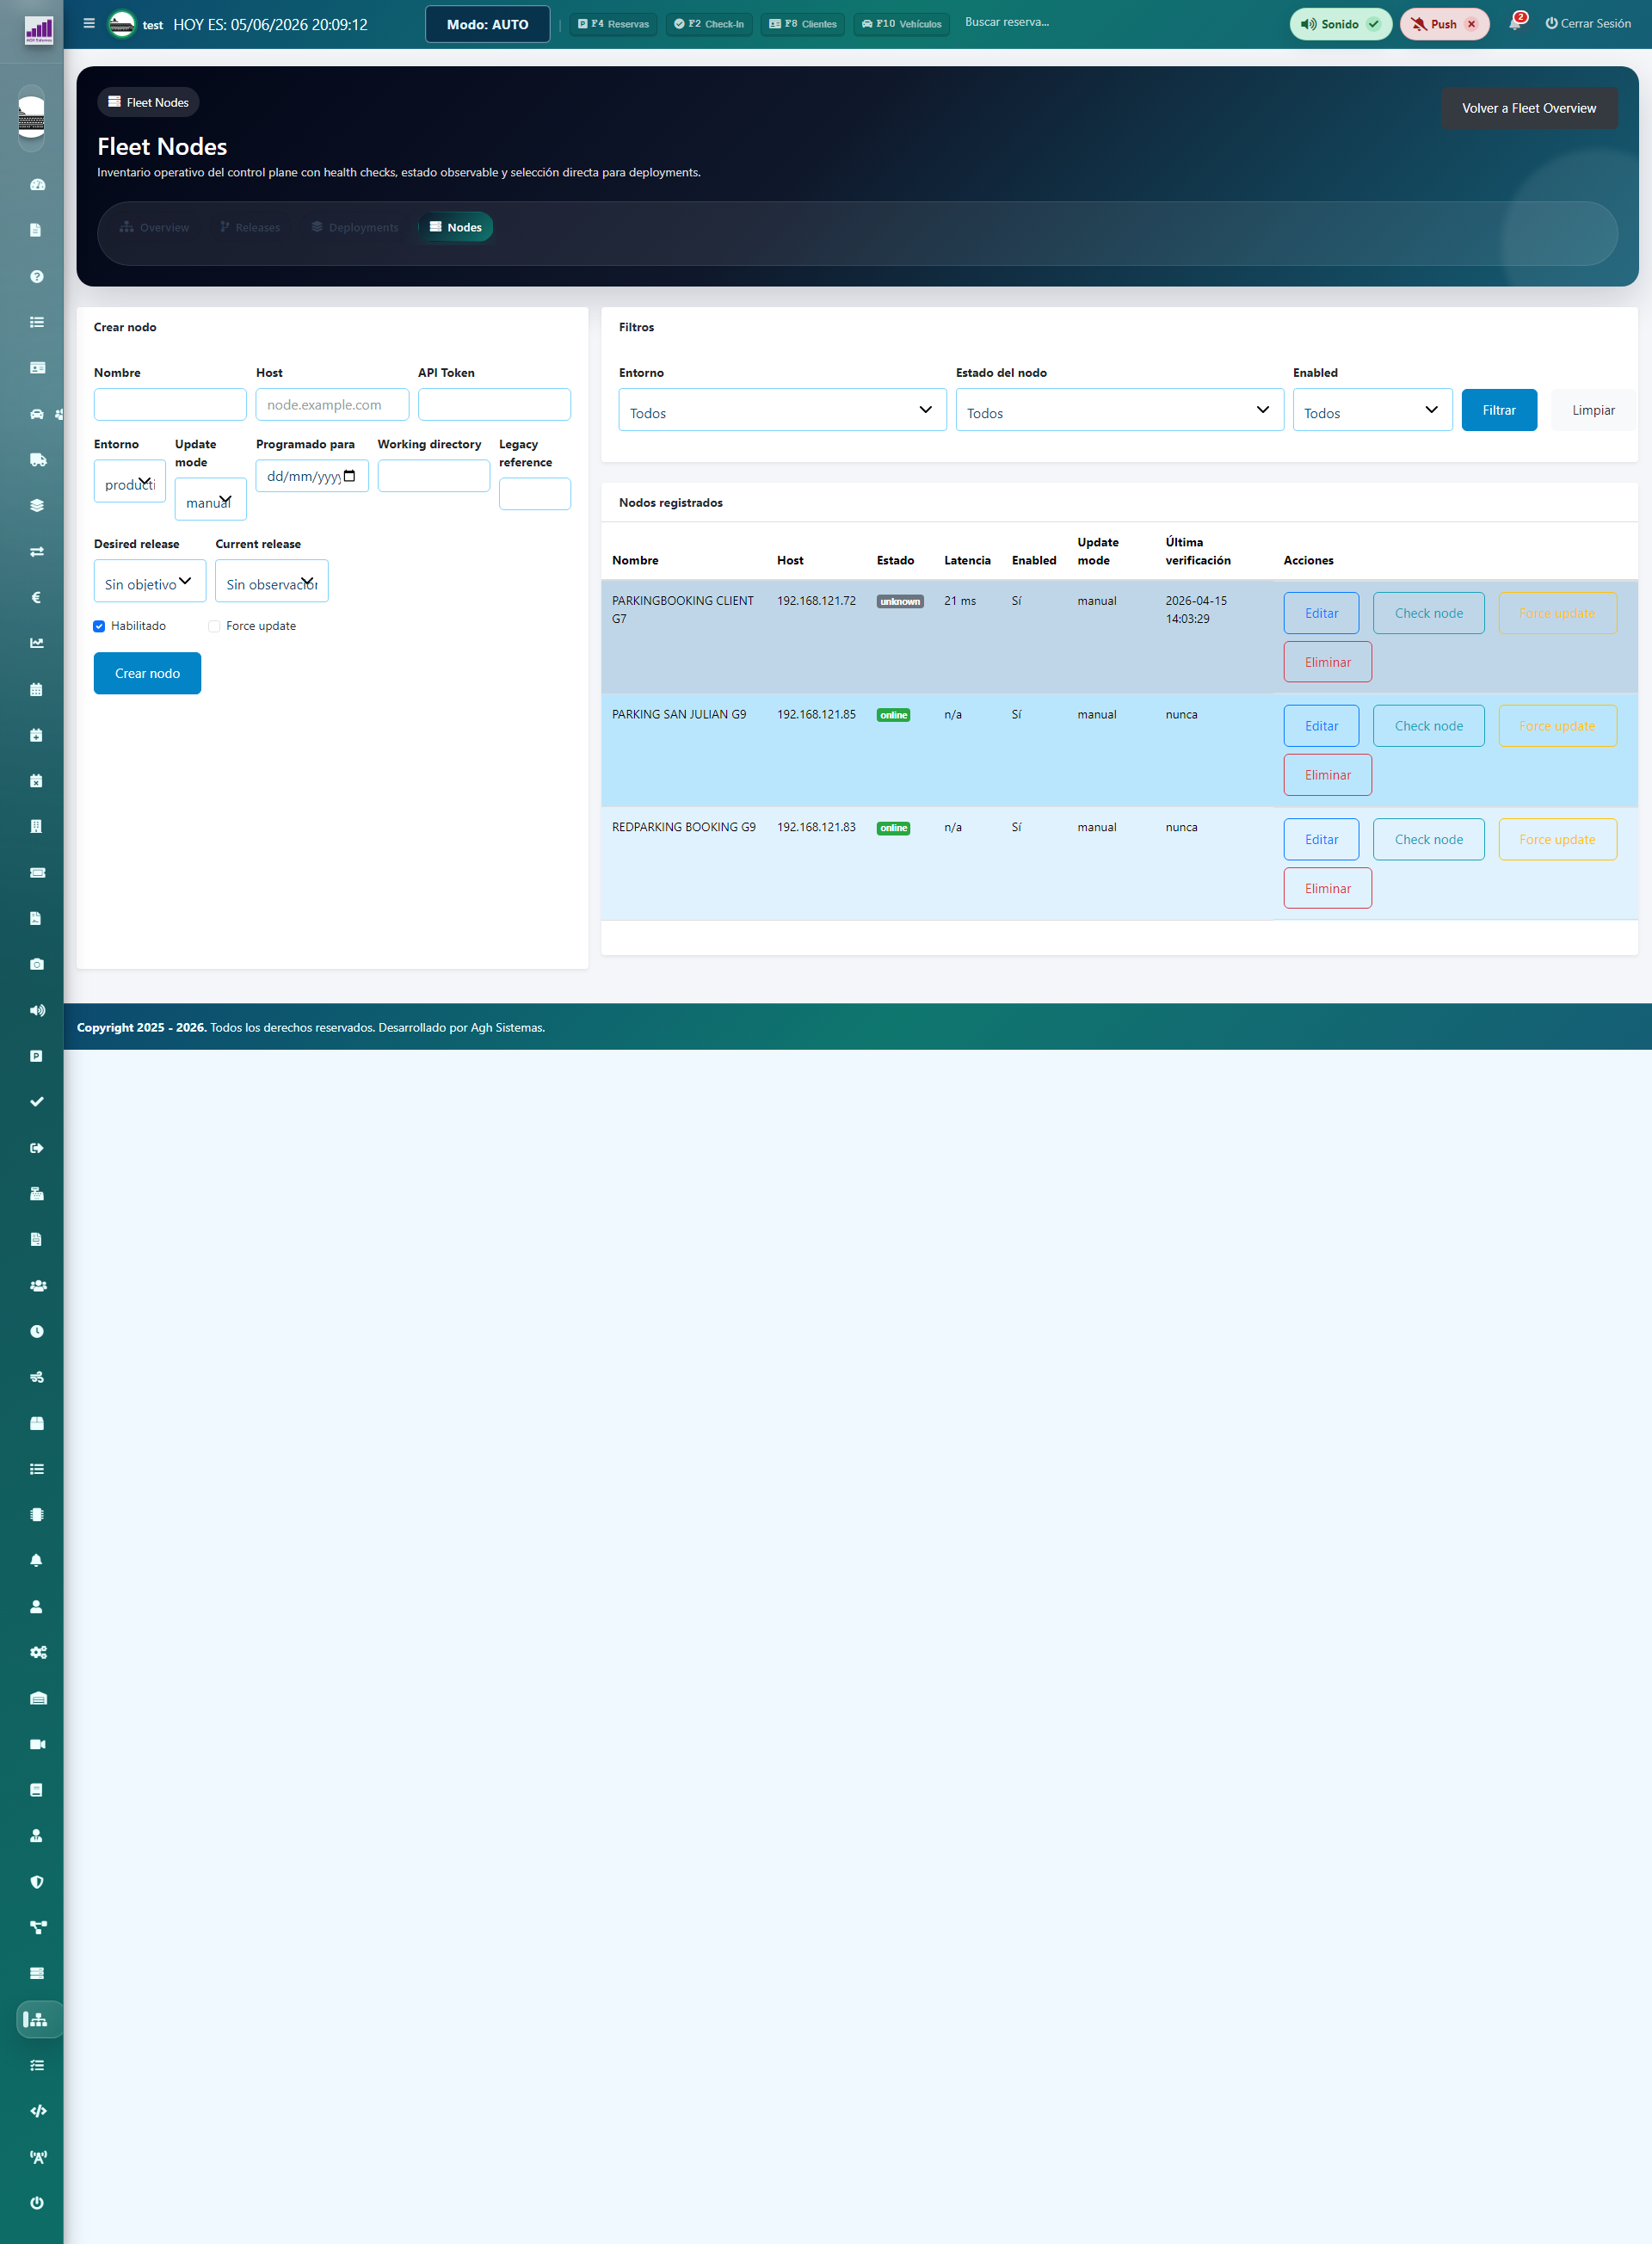The height and width of the screenshot is (2244, 1652).
Task: Open the dashboard gauge sidebar icon
Action: tap(37, 184)
